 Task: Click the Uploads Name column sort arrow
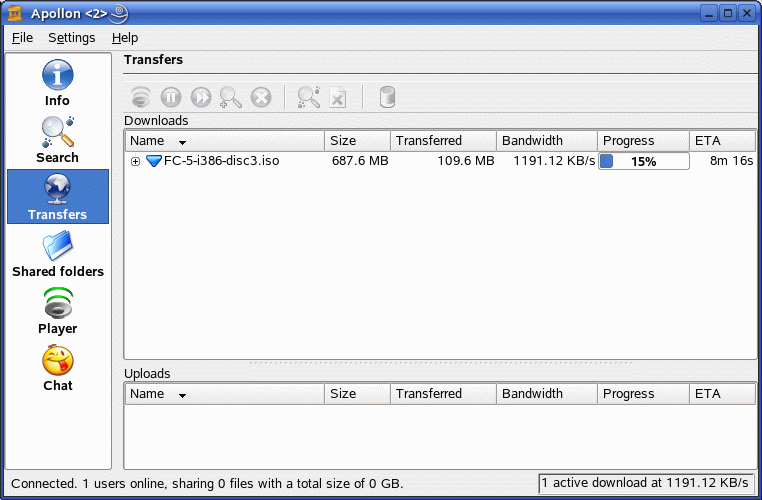182,395
